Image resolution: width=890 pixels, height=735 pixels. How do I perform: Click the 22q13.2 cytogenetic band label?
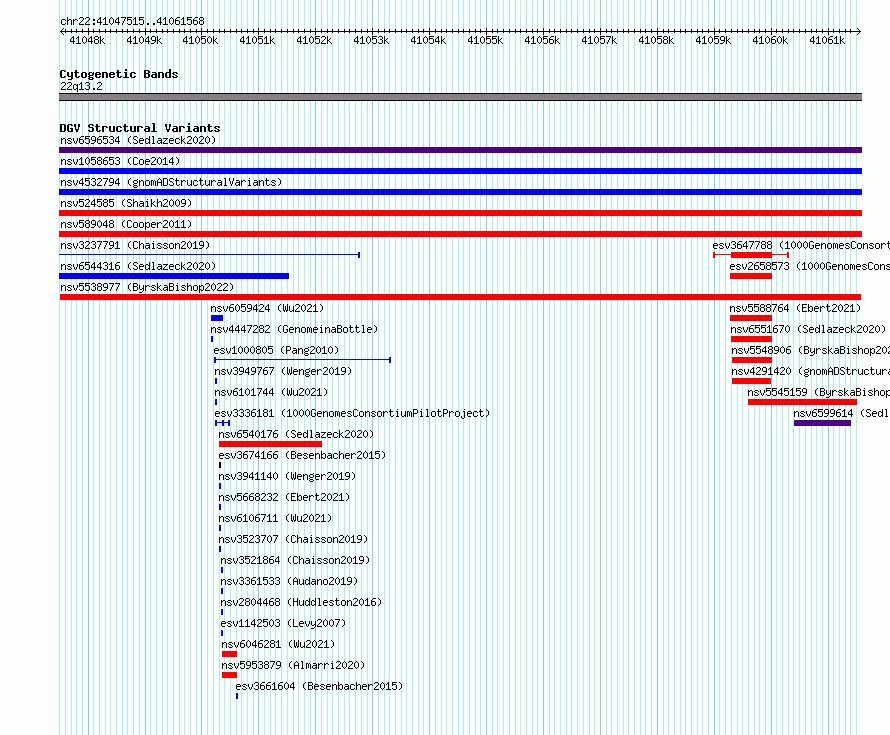click(x=81, y=86)
